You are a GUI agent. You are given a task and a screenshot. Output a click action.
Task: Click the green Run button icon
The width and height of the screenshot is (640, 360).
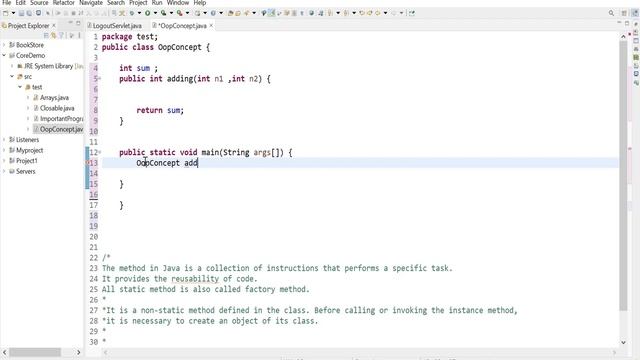[x=147, y=13]
